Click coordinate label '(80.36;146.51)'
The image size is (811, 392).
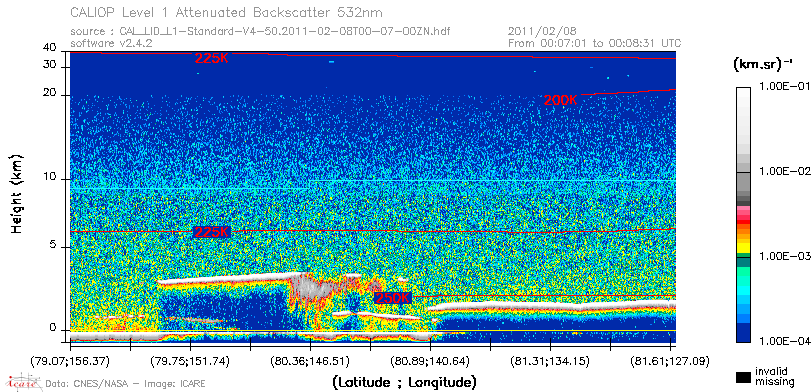(x=310, y=360)
